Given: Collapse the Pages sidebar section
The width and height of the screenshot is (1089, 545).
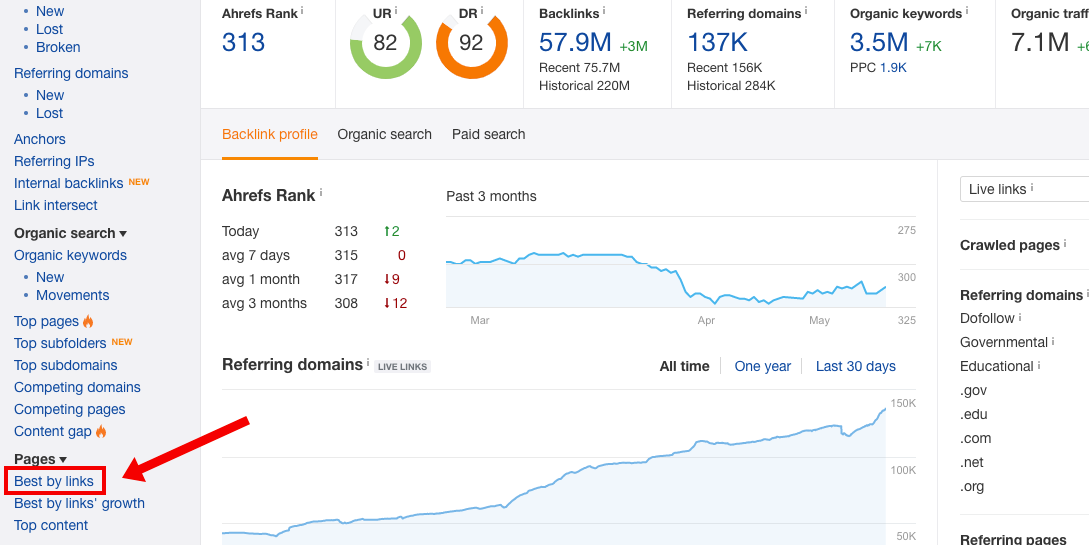Looking at the screenshot, I should pyautogui.click(x=63, y=460).
